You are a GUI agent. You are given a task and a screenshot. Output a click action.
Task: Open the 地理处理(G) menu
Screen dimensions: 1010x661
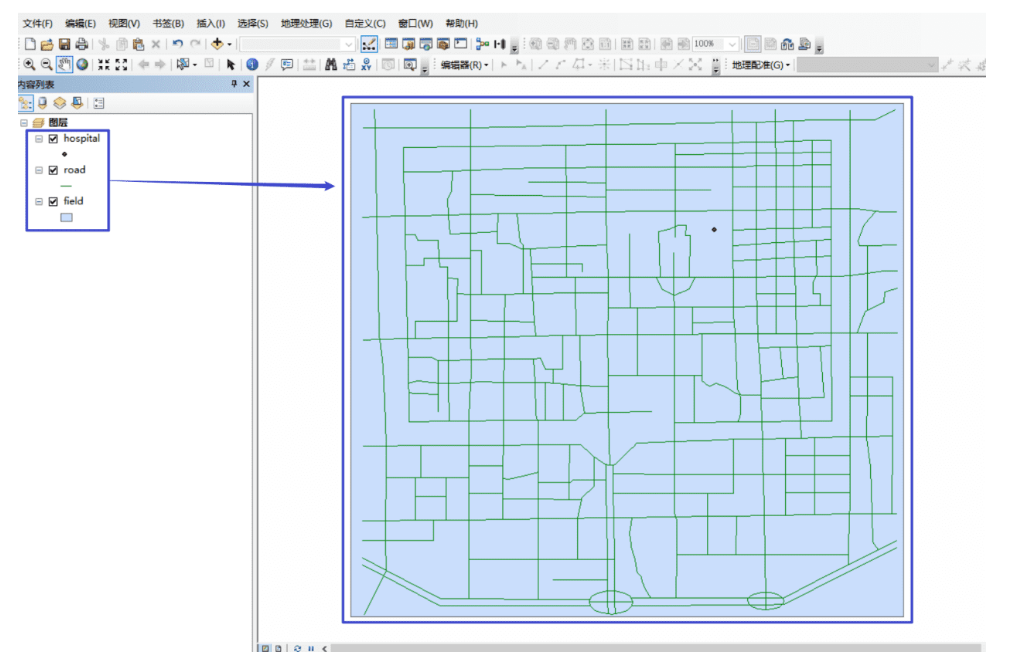(306, 23)
